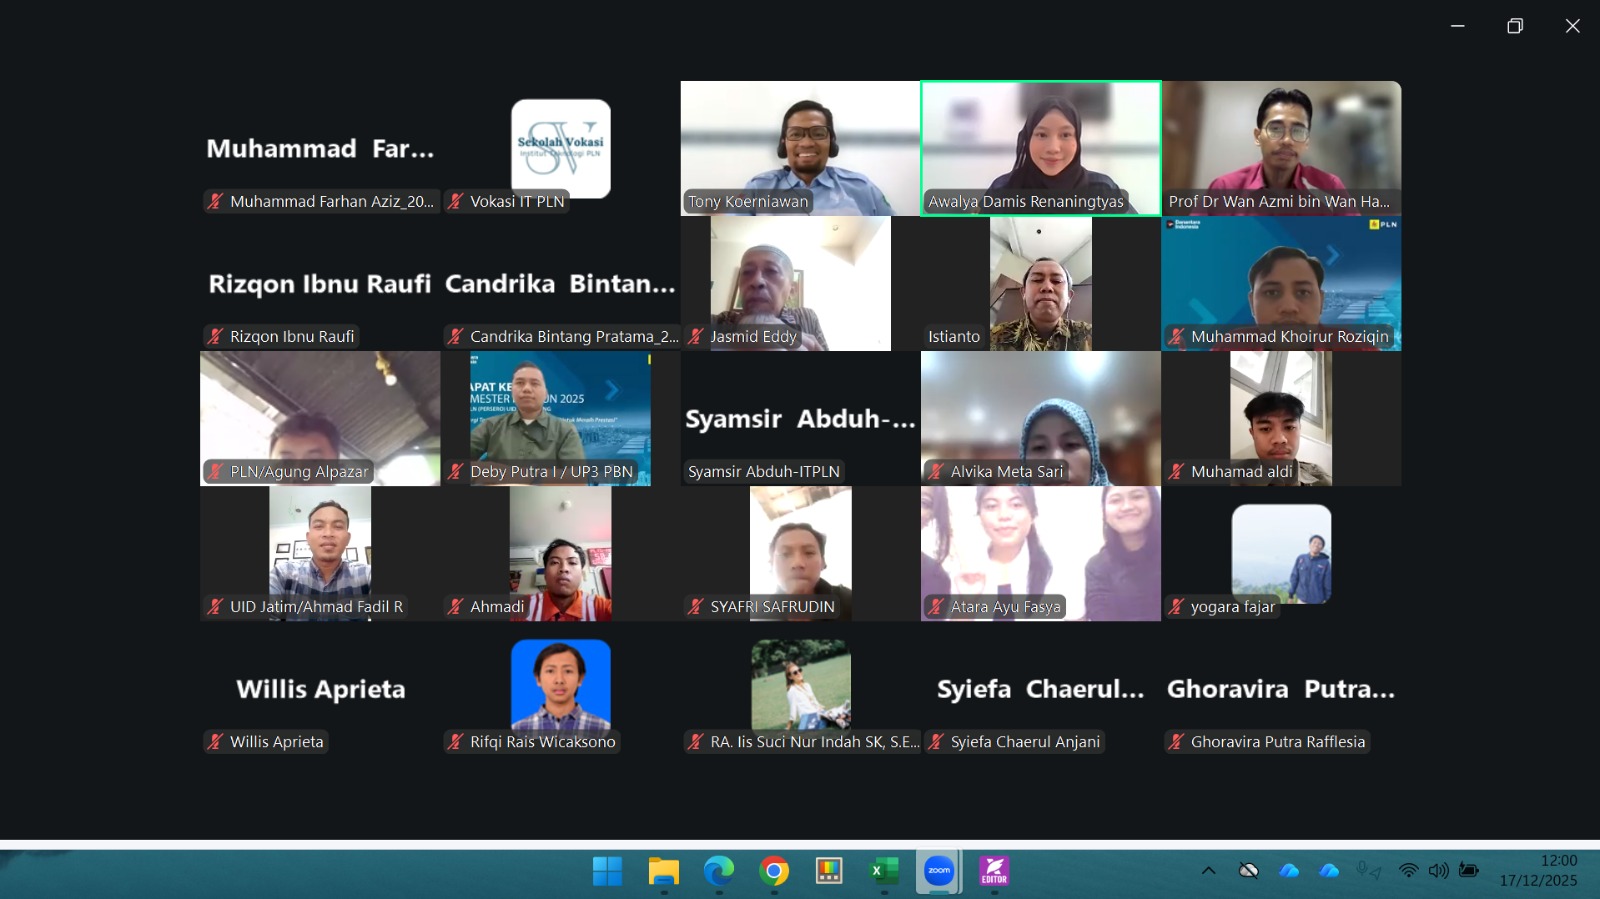Click the Syamsir Abduh-ITPLN name label
Image resolution: width=1600 pixels, height=899 pixels.
764,472
